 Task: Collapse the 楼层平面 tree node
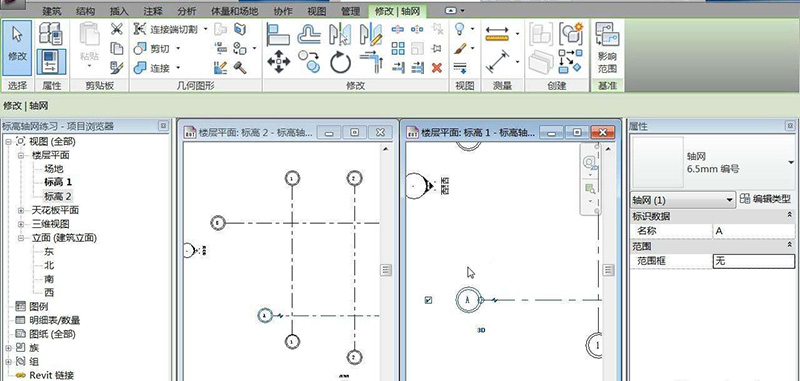pos(21,155)
